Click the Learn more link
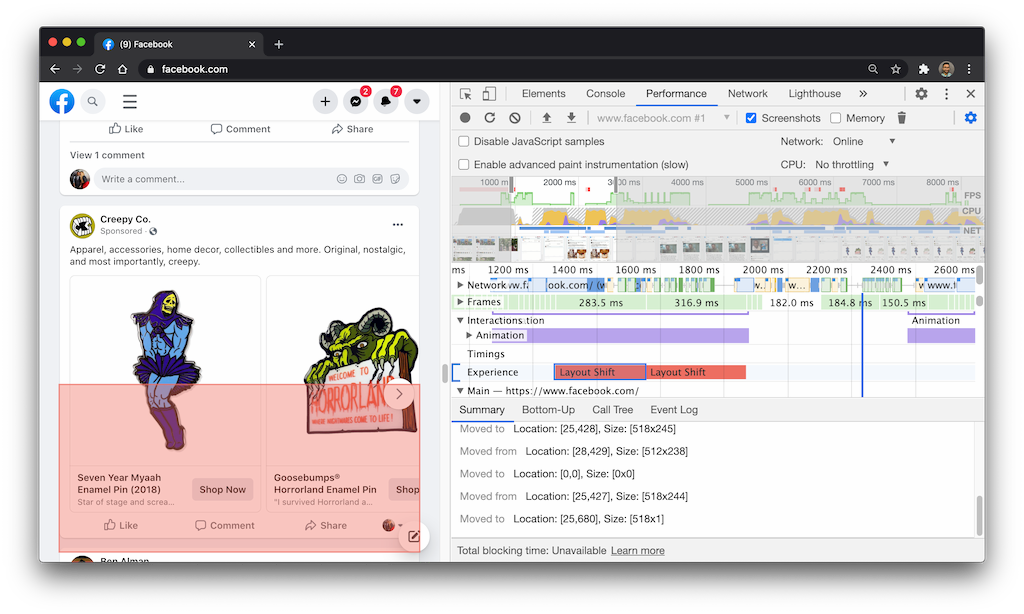1024x614 pixels. pyautogui.click(x=637, y=551)
